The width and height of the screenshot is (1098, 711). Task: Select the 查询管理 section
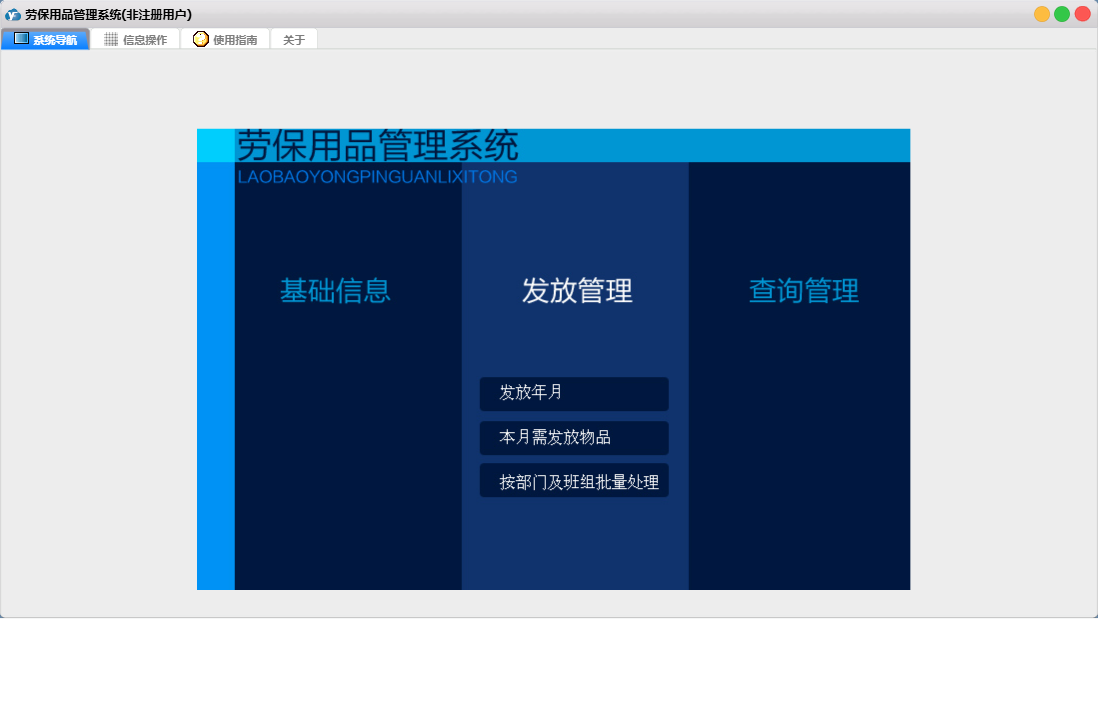pos(804,291)
